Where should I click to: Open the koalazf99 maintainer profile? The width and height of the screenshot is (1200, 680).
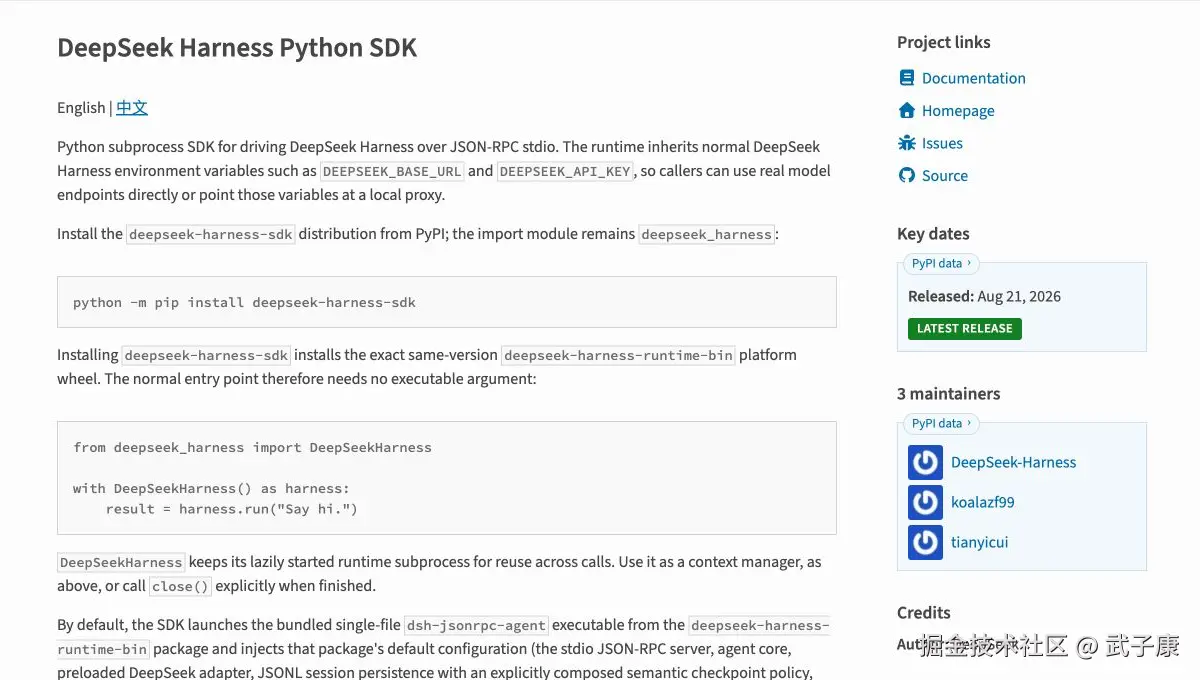[982, 502]
